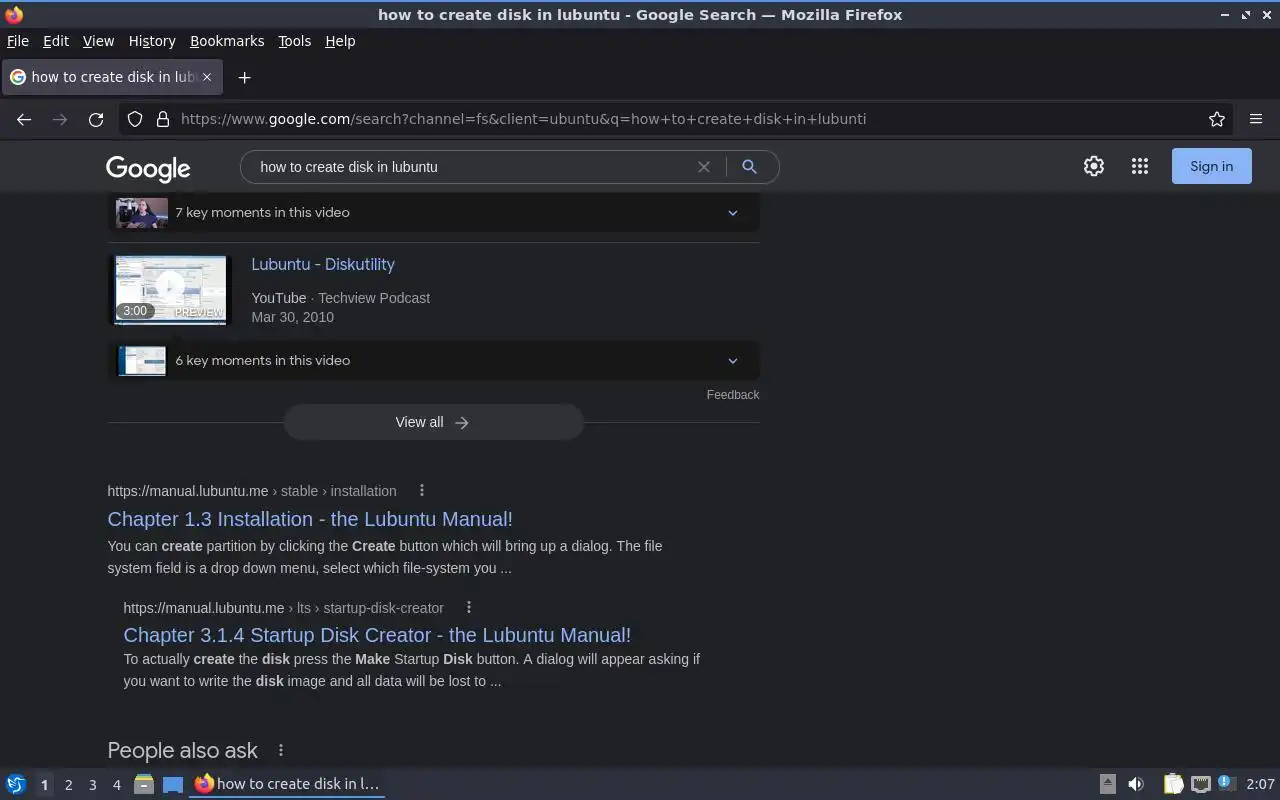Click the magnifier search button
Viewport: 1280px width, 800px height.
point(749,167)
